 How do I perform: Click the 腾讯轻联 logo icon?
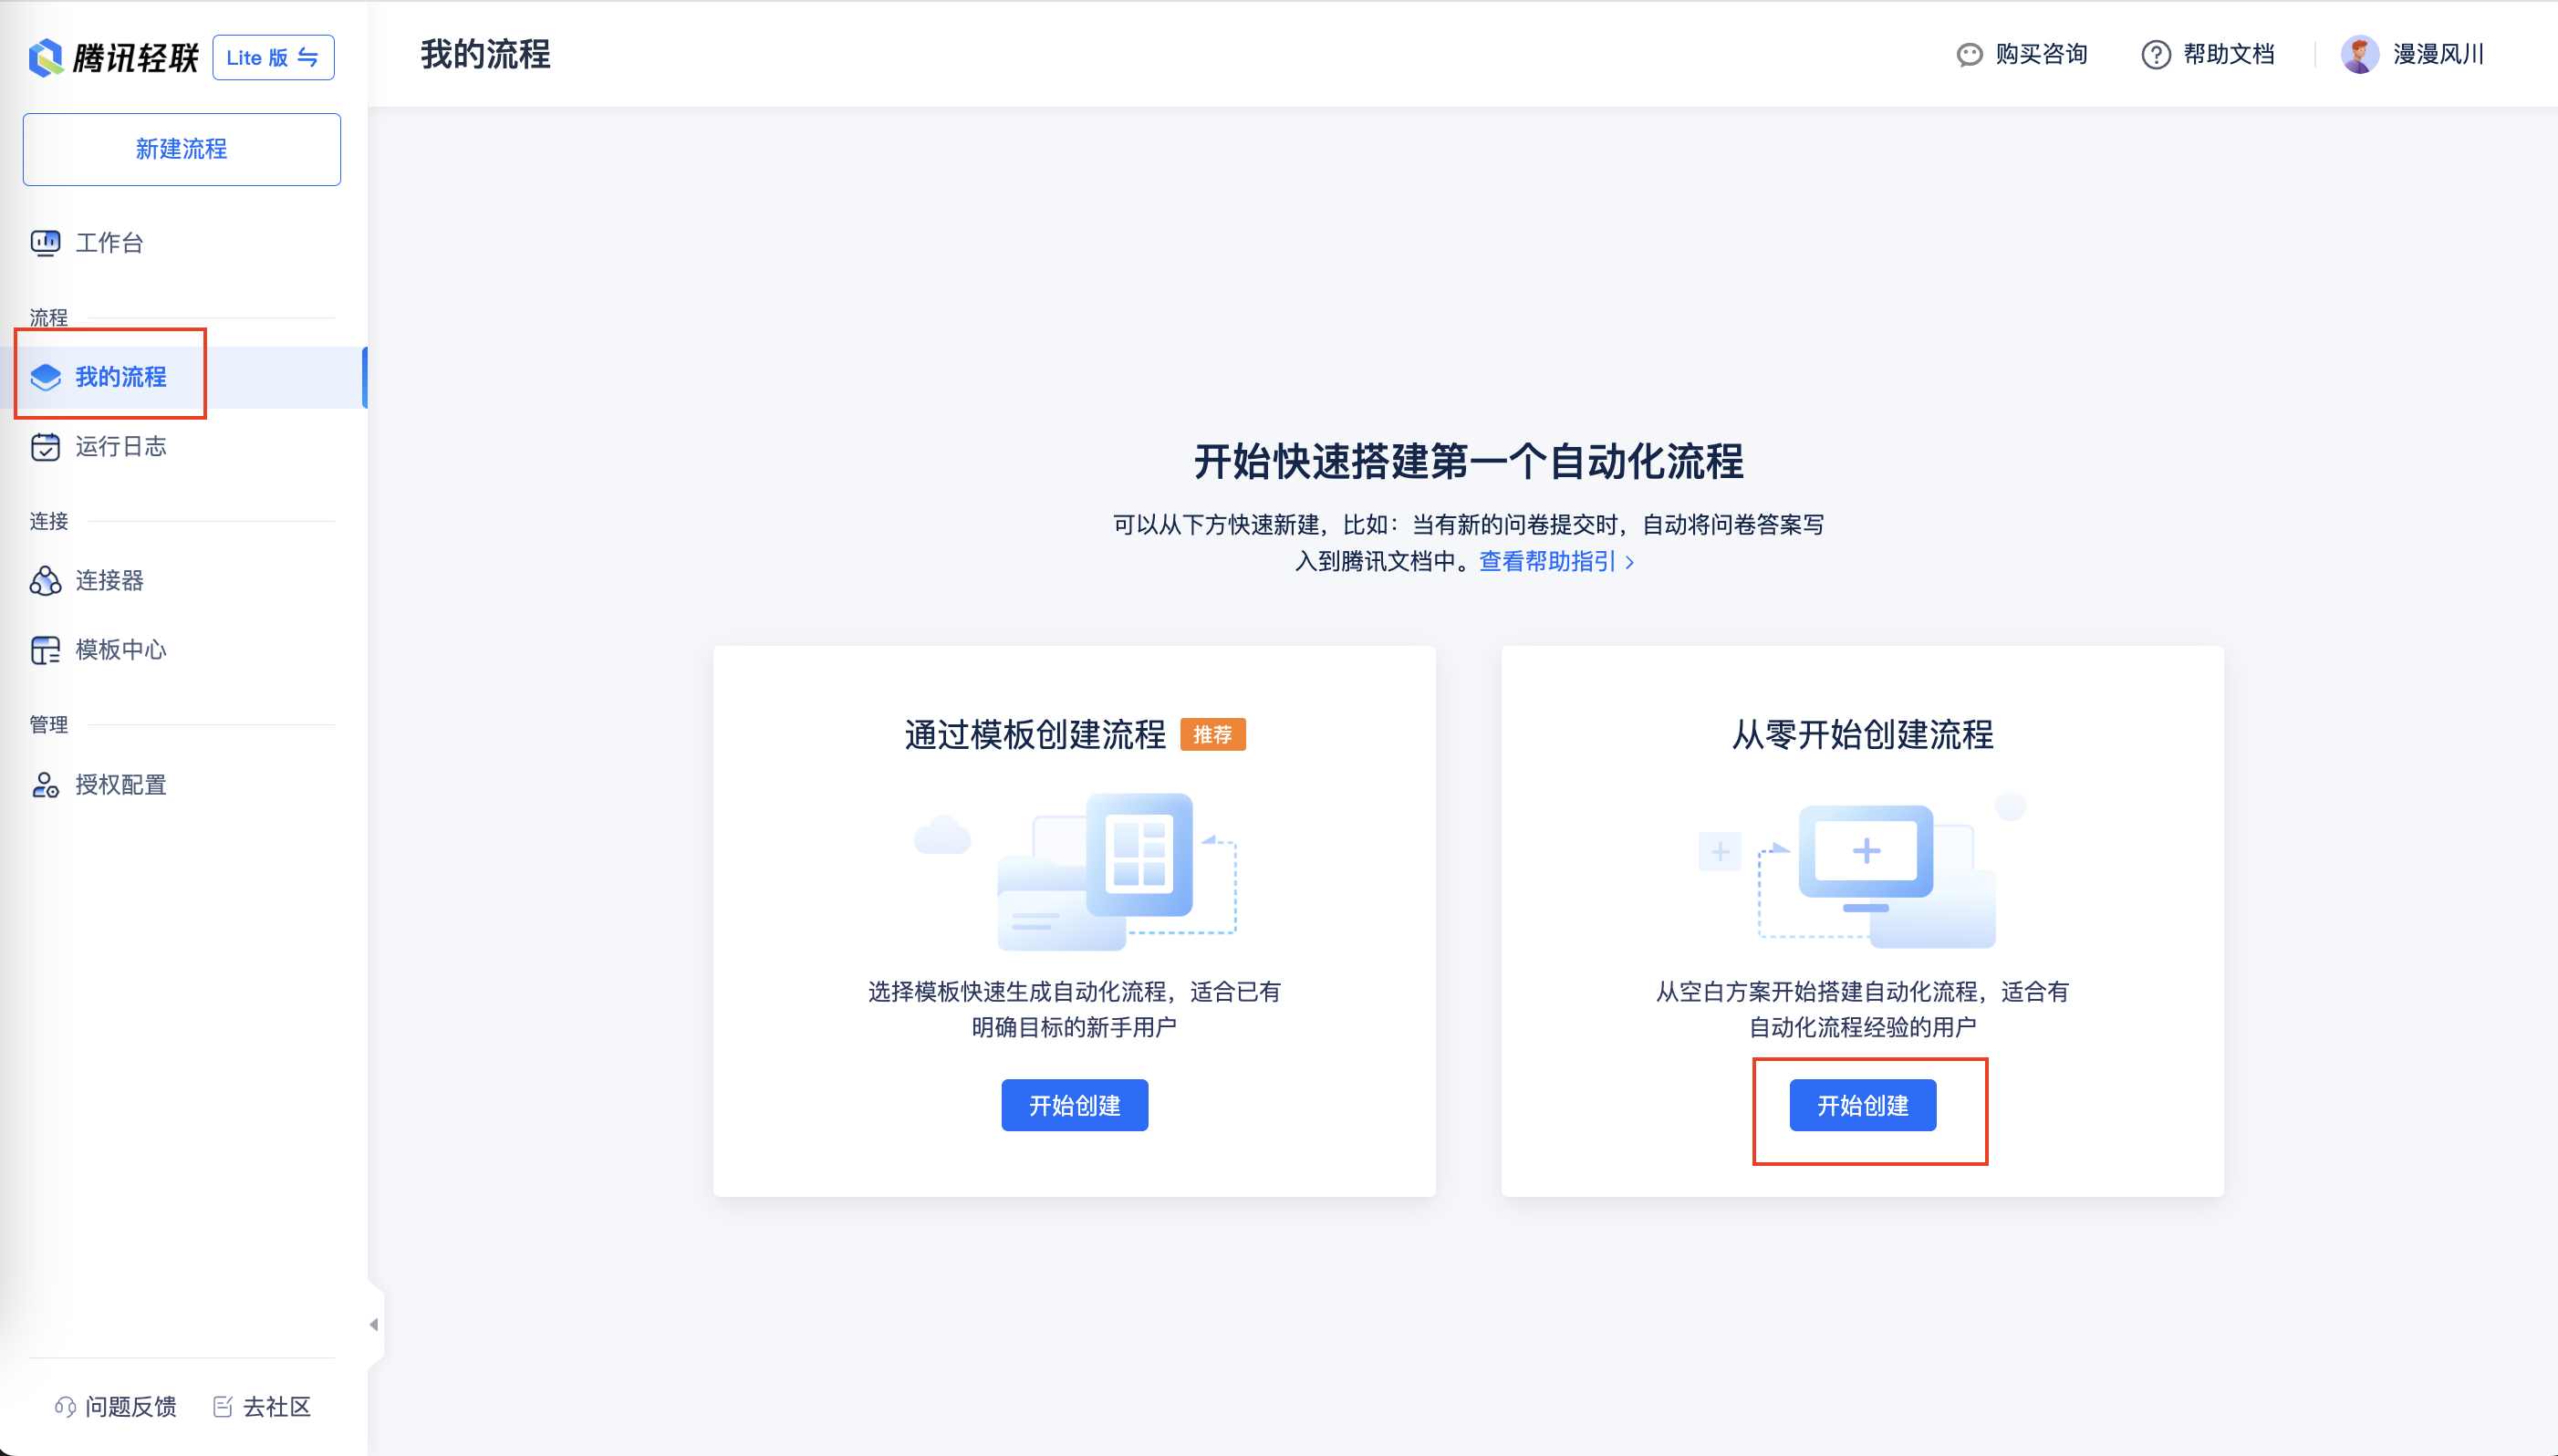pyautogui.click(x=46, y=57)
